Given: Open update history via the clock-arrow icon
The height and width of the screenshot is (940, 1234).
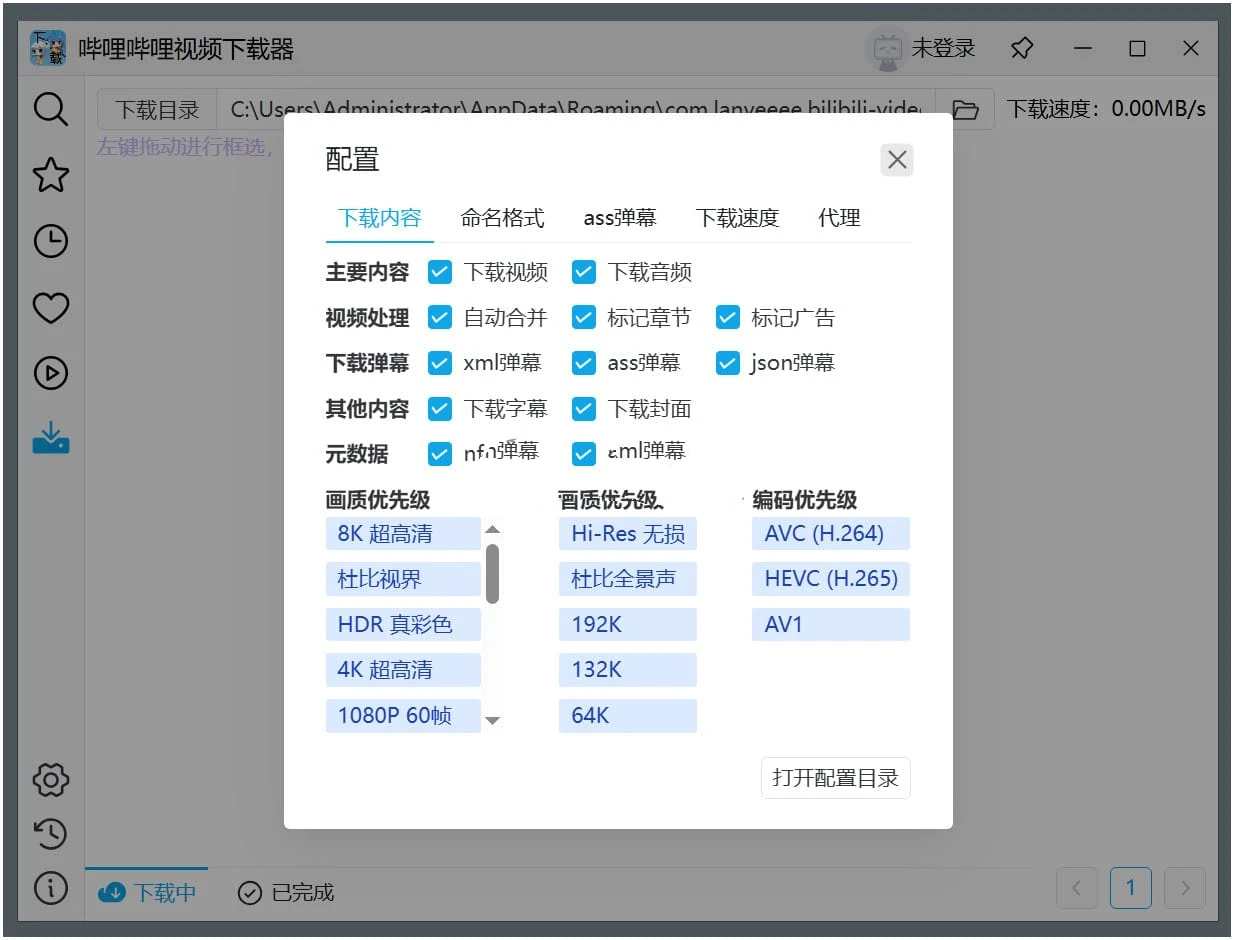Looking at the screenshot, I should 50,834.
